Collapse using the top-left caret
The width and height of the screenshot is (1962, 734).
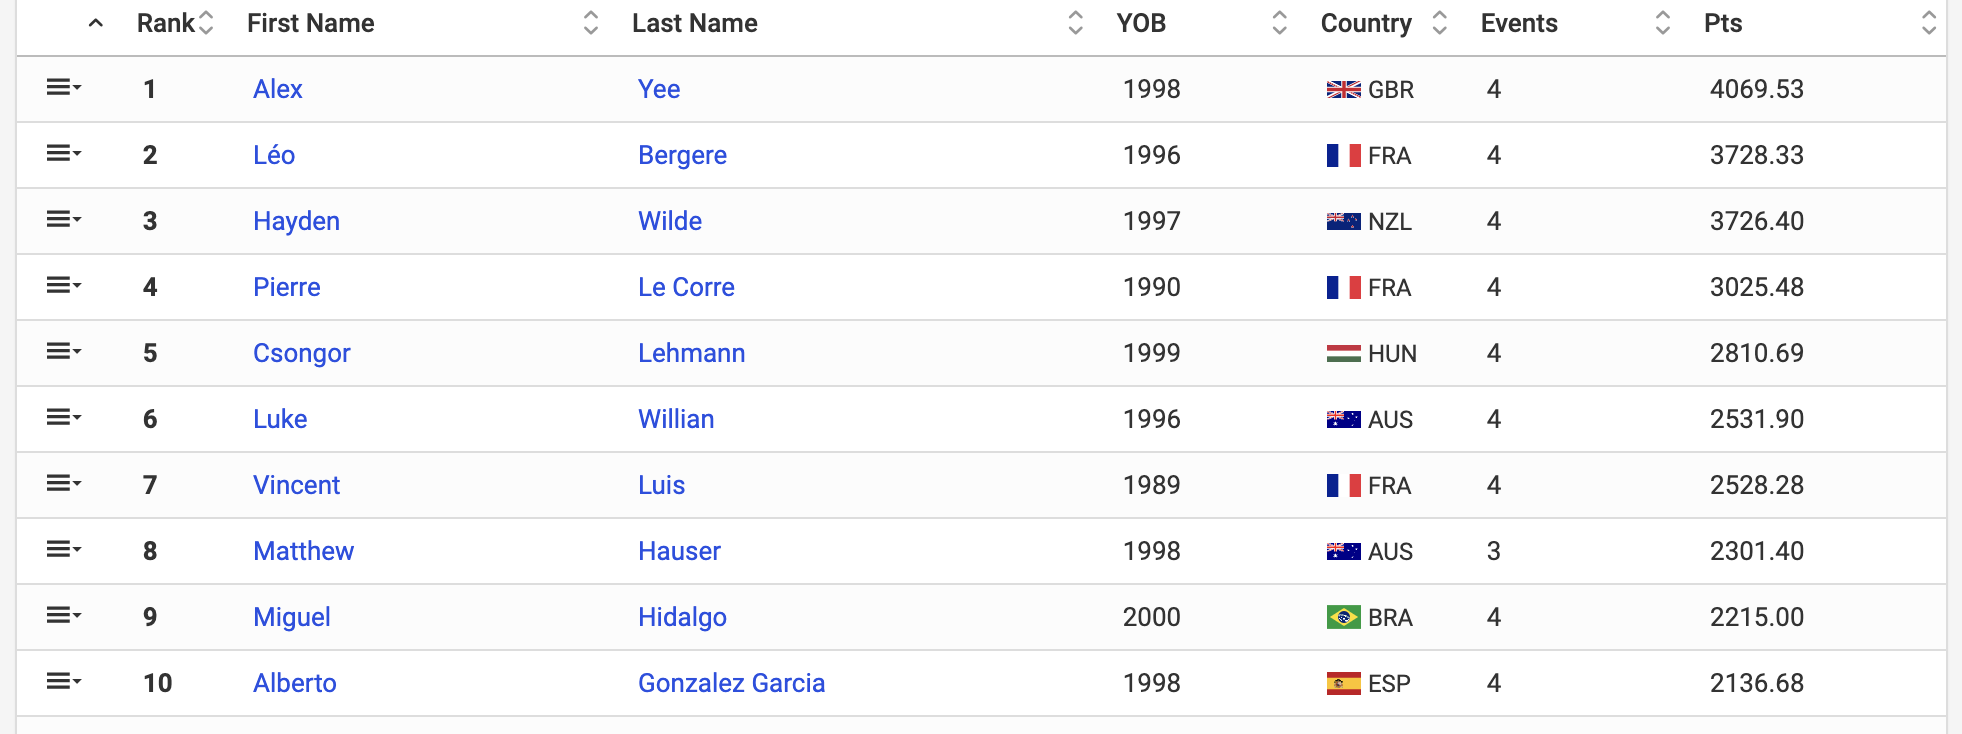[96, 23]
